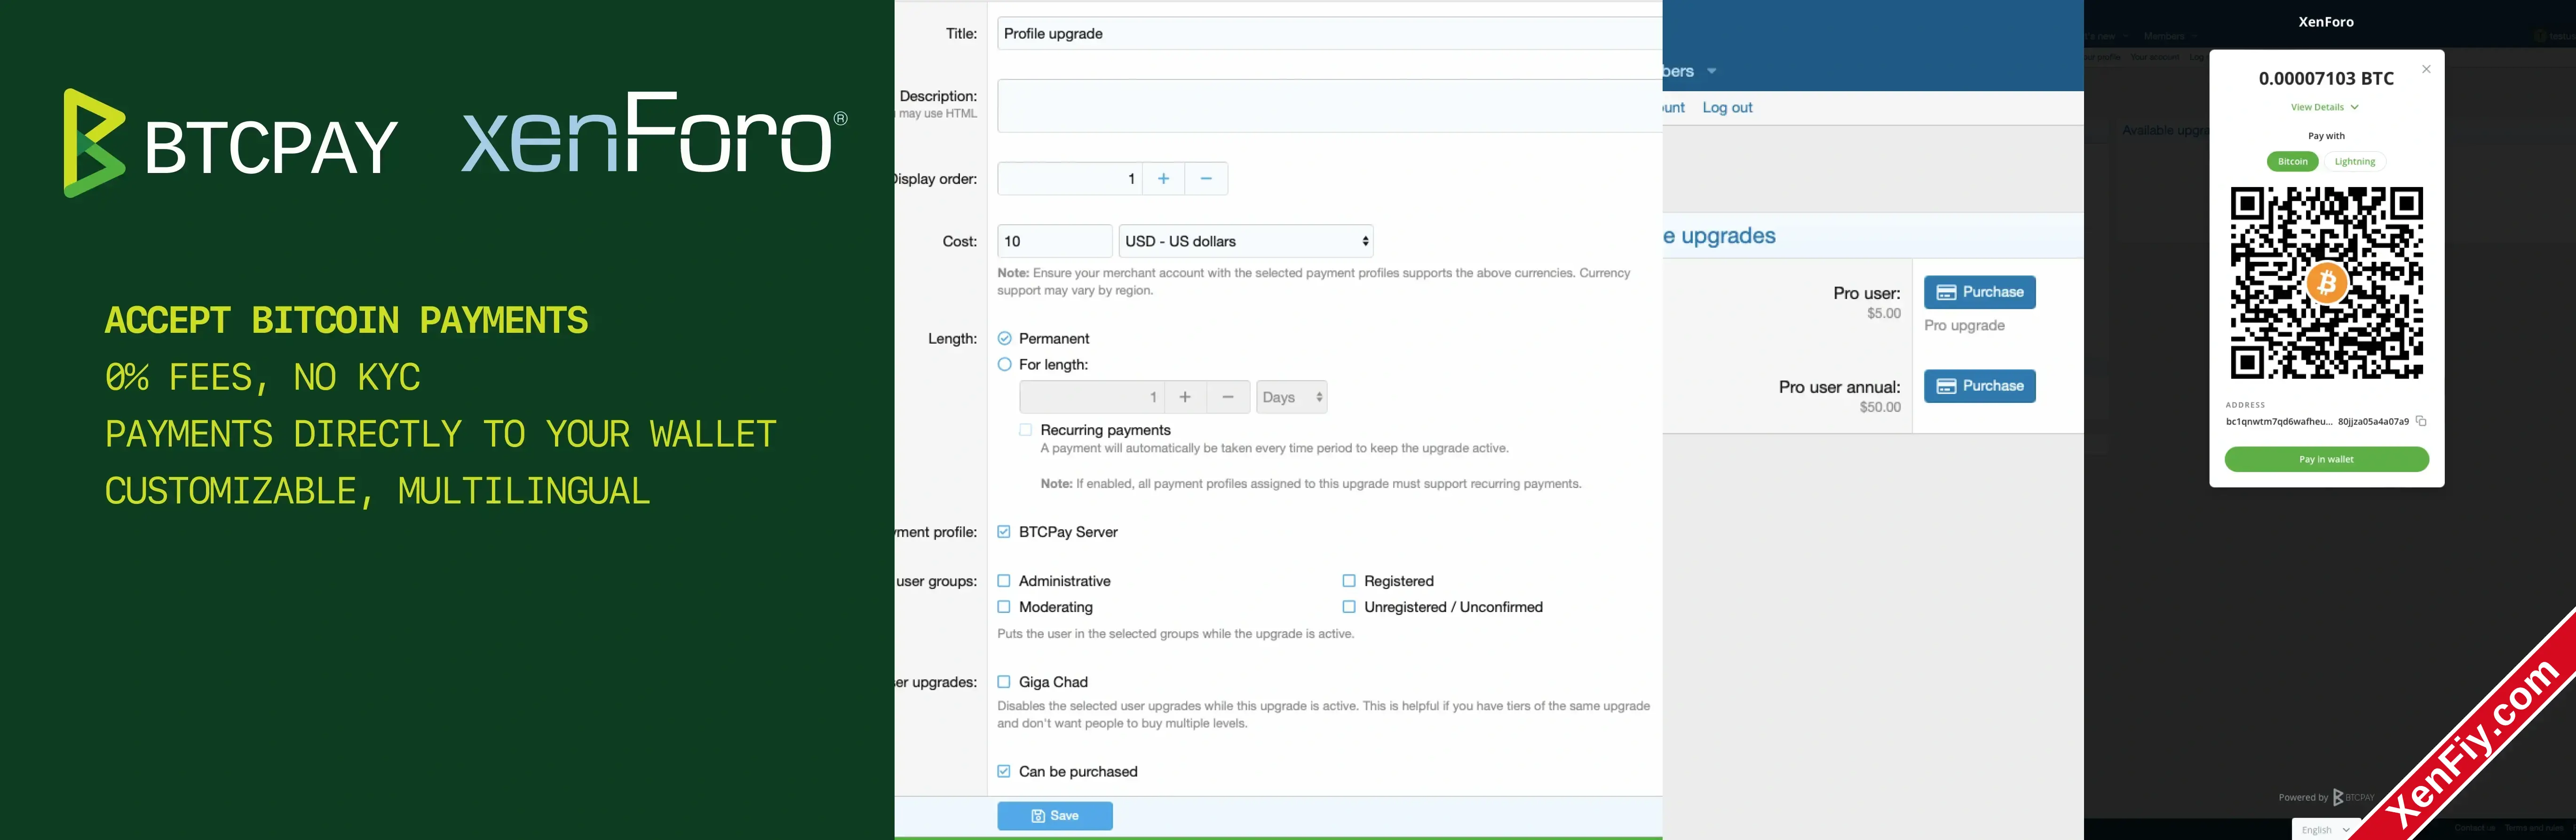Viewport: 2576px width, 840px height.
Task: Click the $50.00 annual price text
Action: coord(1880,408)
